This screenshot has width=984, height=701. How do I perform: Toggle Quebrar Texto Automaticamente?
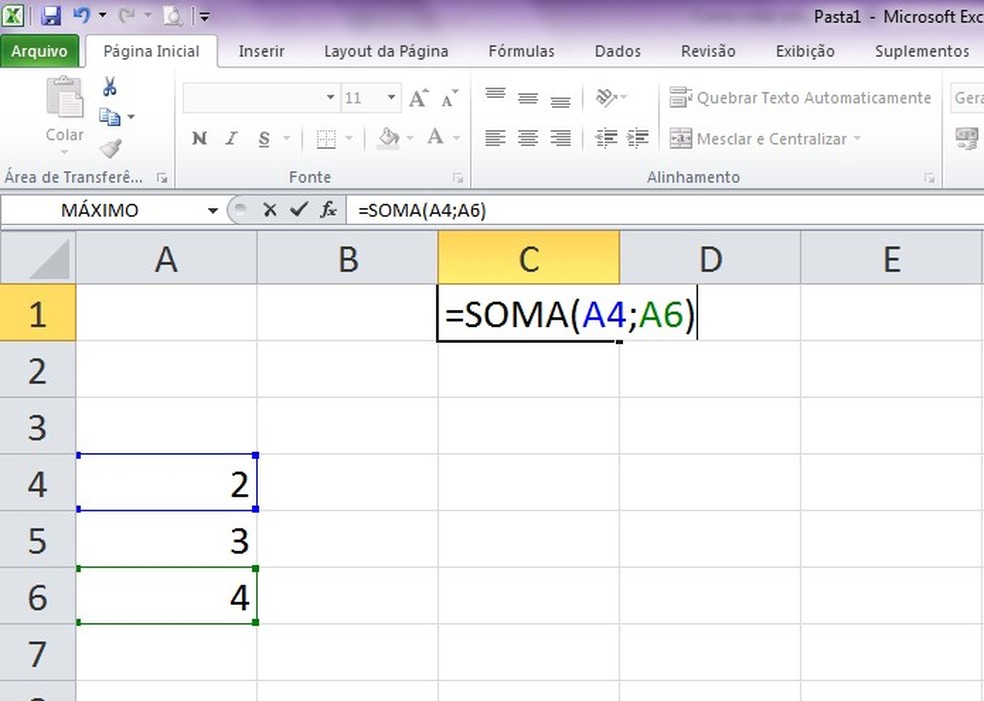coord(800,98)
